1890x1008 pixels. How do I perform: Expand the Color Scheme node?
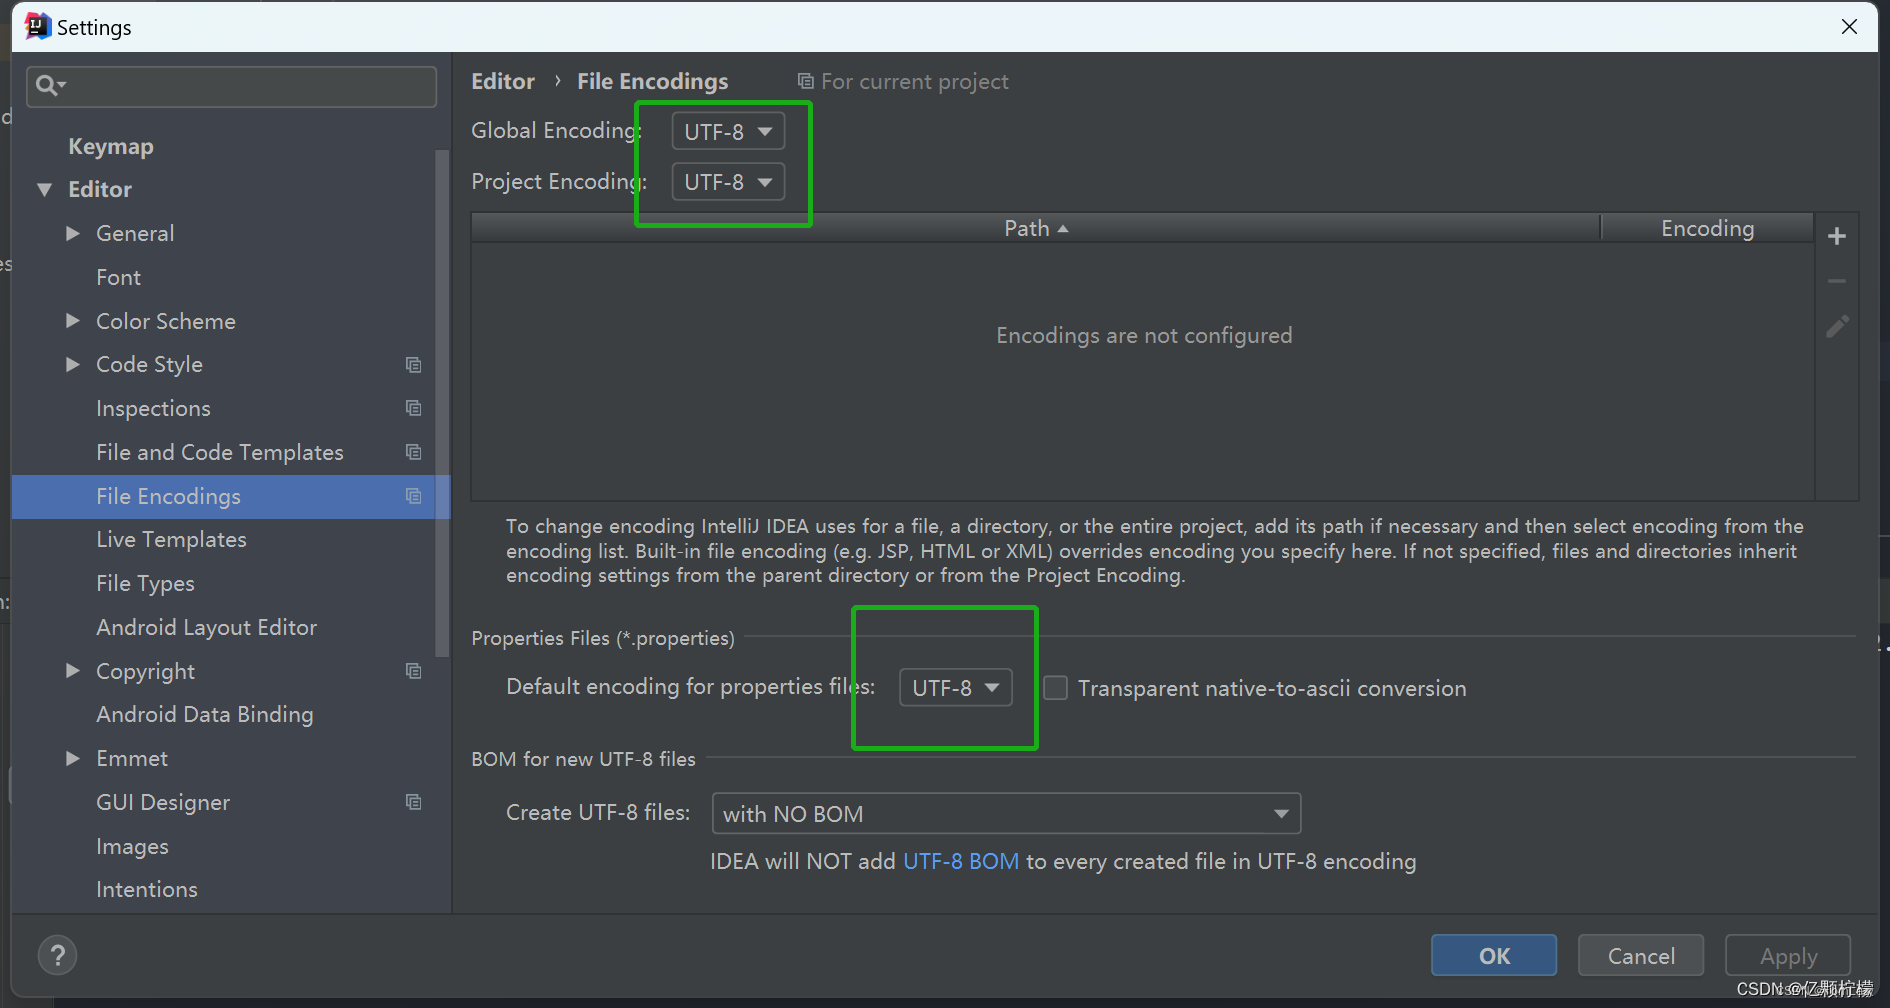72,321
